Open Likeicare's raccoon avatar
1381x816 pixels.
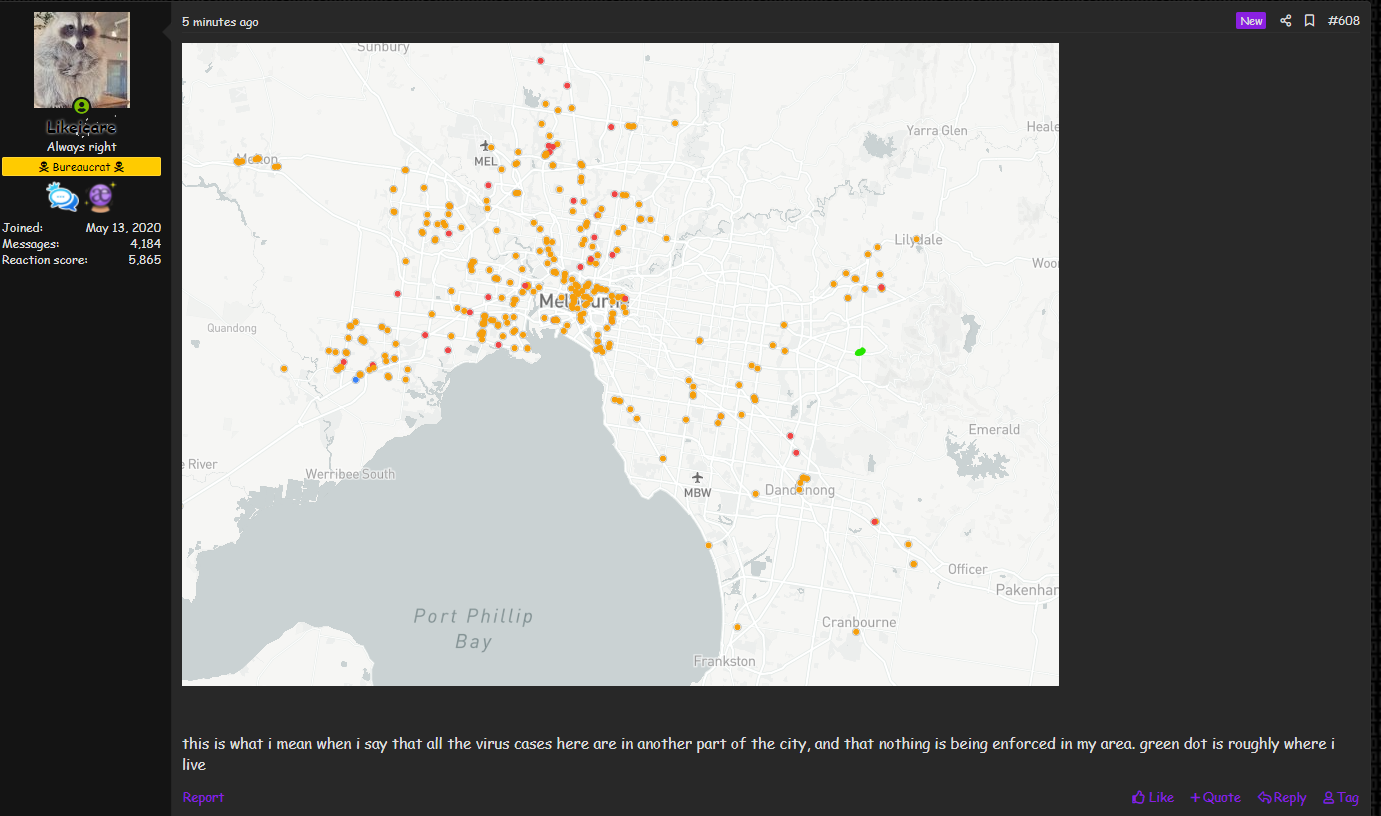click(82, 60)
